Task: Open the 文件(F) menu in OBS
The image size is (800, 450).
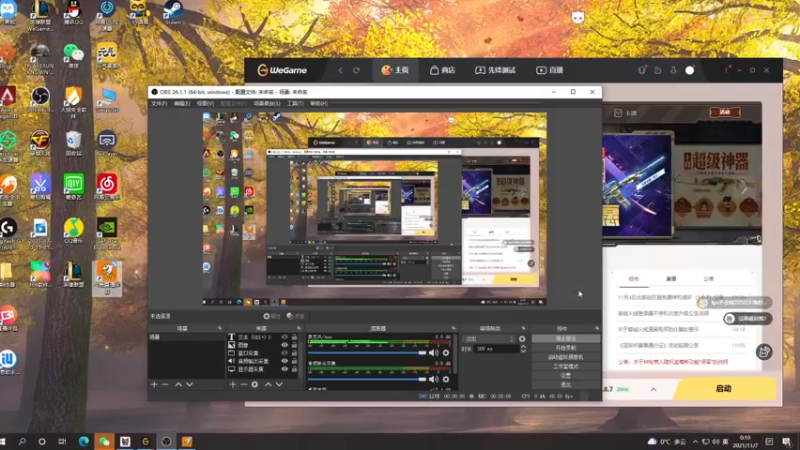Action: [x=159, y=104]
